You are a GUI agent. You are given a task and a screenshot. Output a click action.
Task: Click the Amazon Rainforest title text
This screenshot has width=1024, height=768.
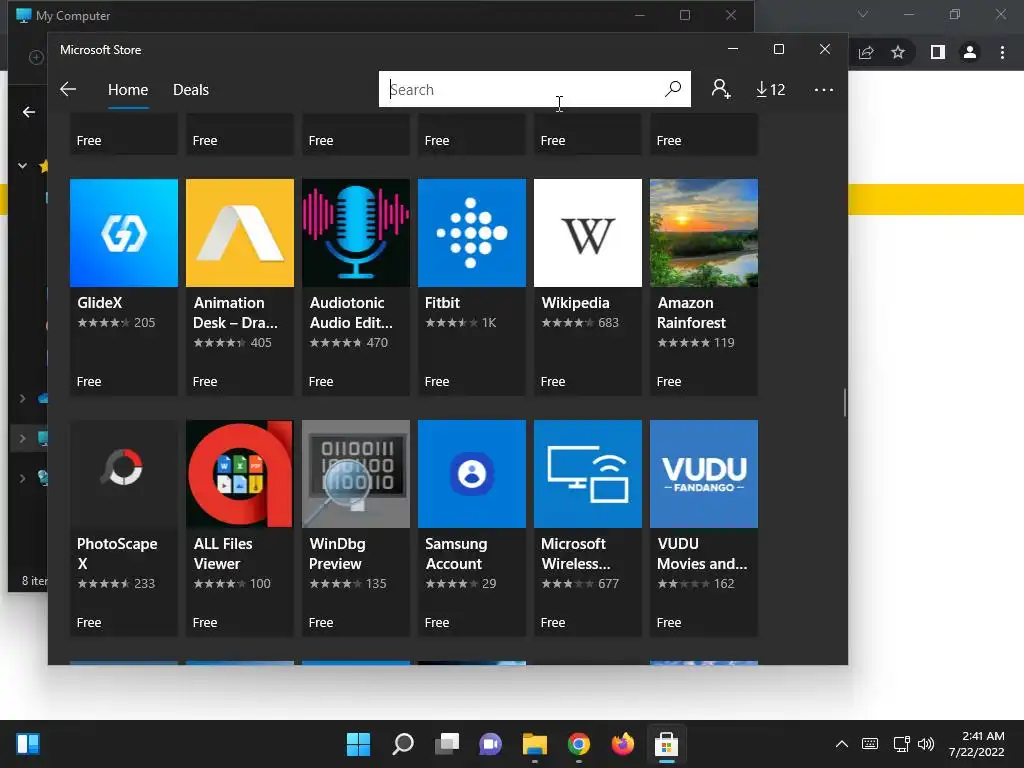[x=691, y=312]
